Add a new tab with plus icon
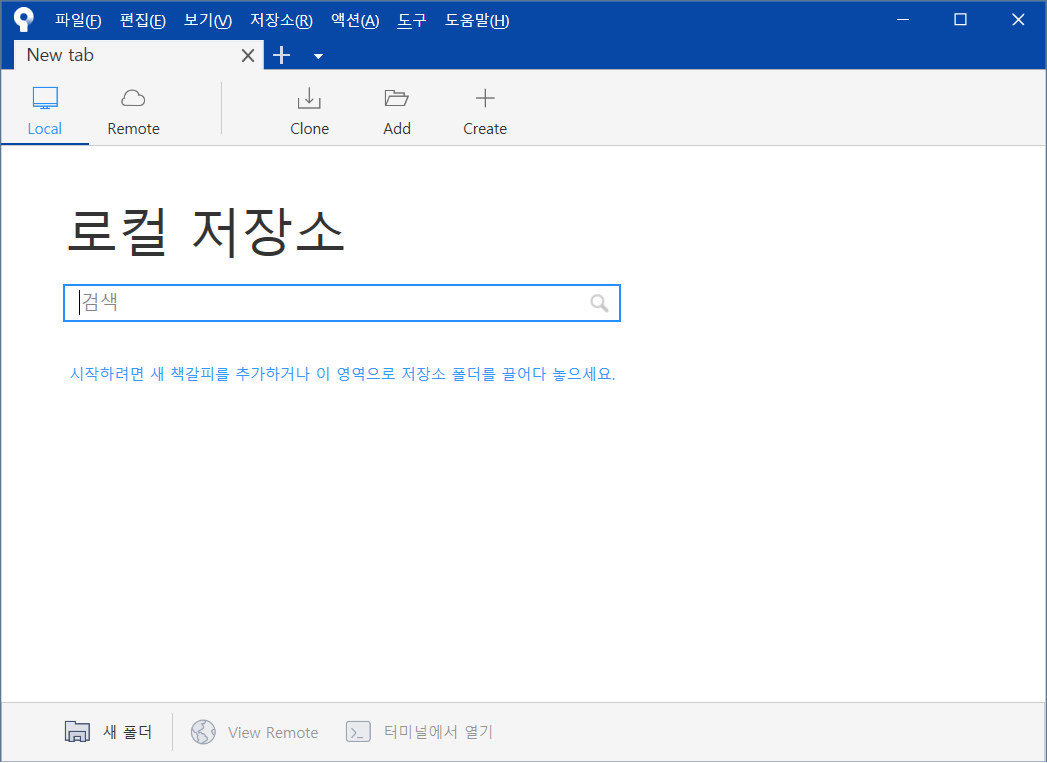Viewport: 1047px width, 763px height. pos(282,55)
